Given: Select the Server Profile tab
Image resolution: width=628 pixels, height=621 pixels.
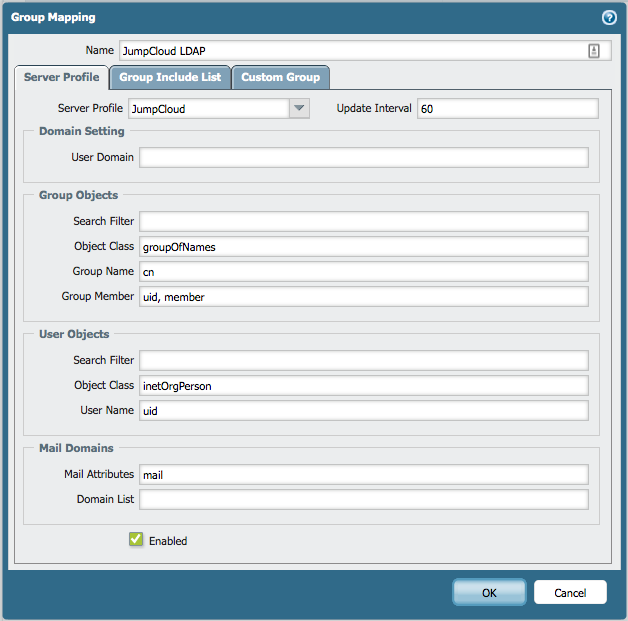Looking at the screenshot, I should pos(61,77).
